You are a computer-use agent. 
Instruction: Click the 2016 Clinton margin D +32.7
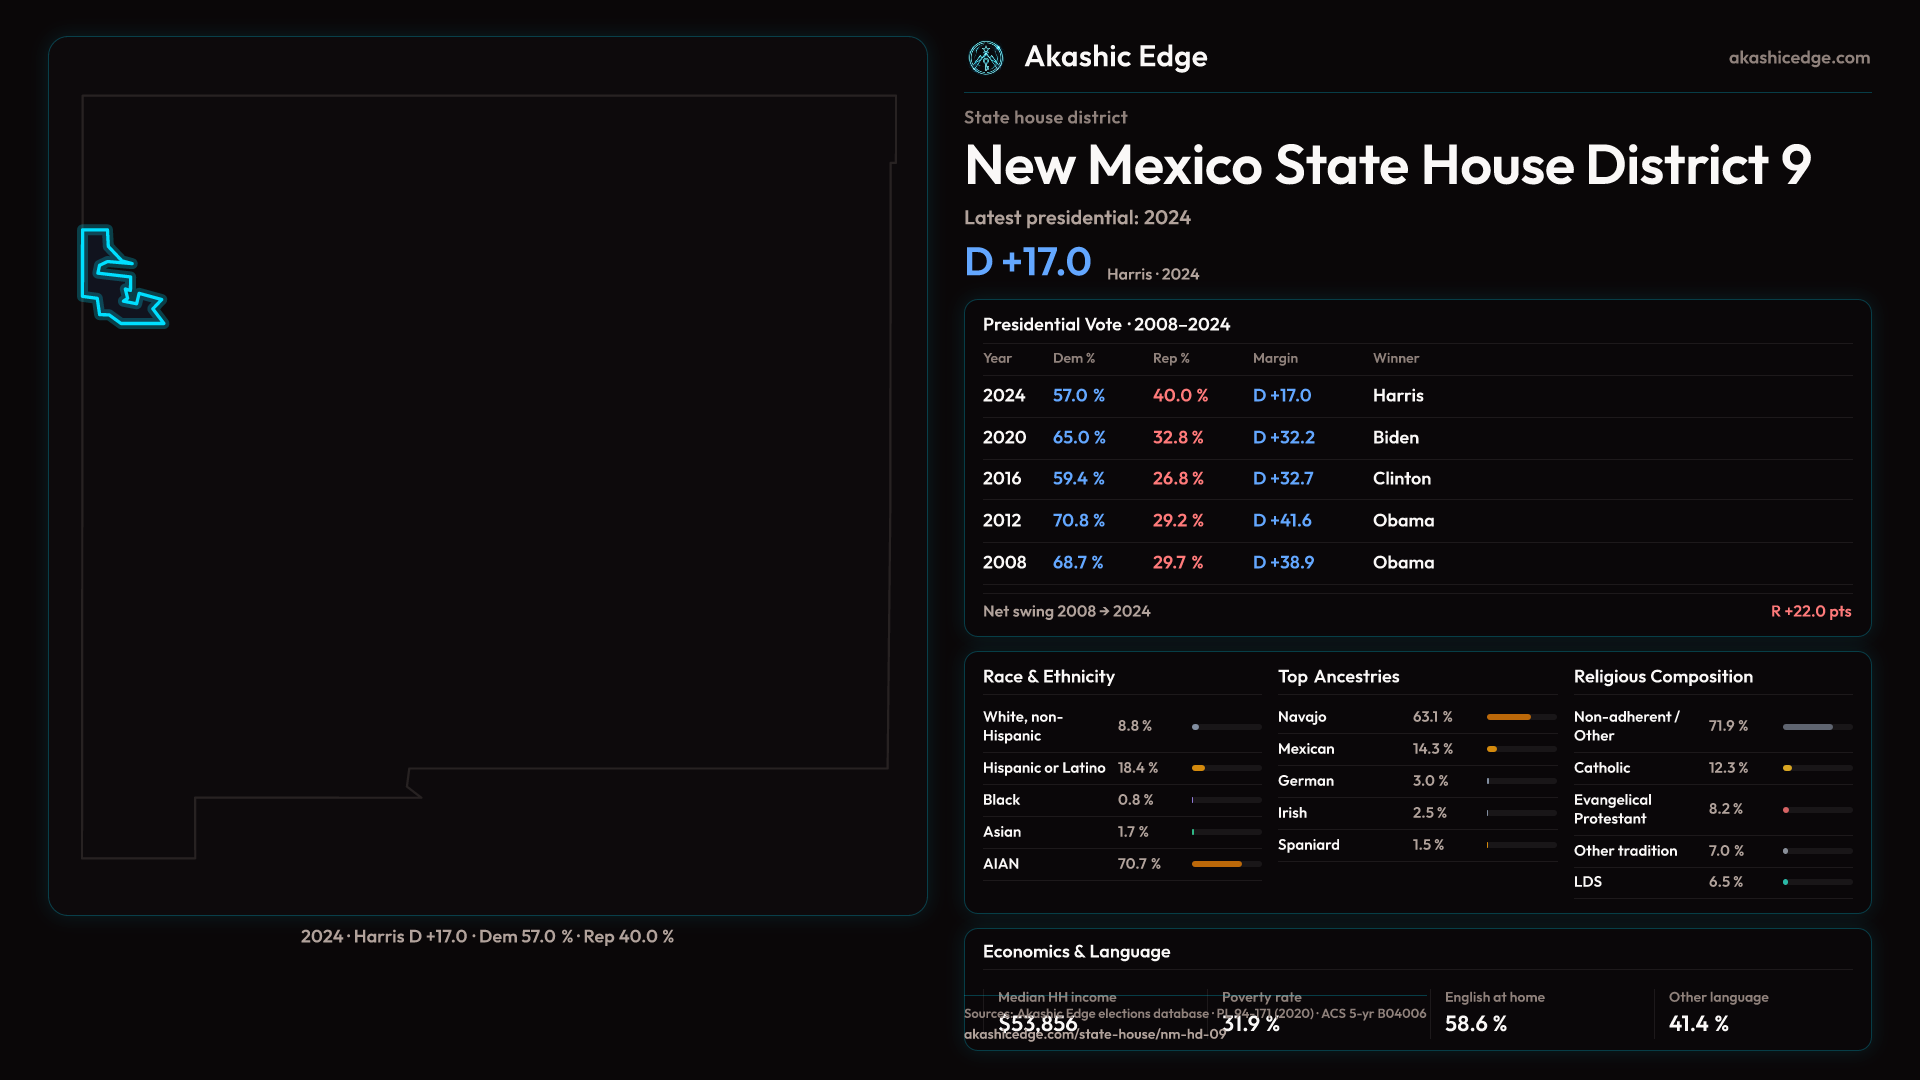coord(1283,479)
